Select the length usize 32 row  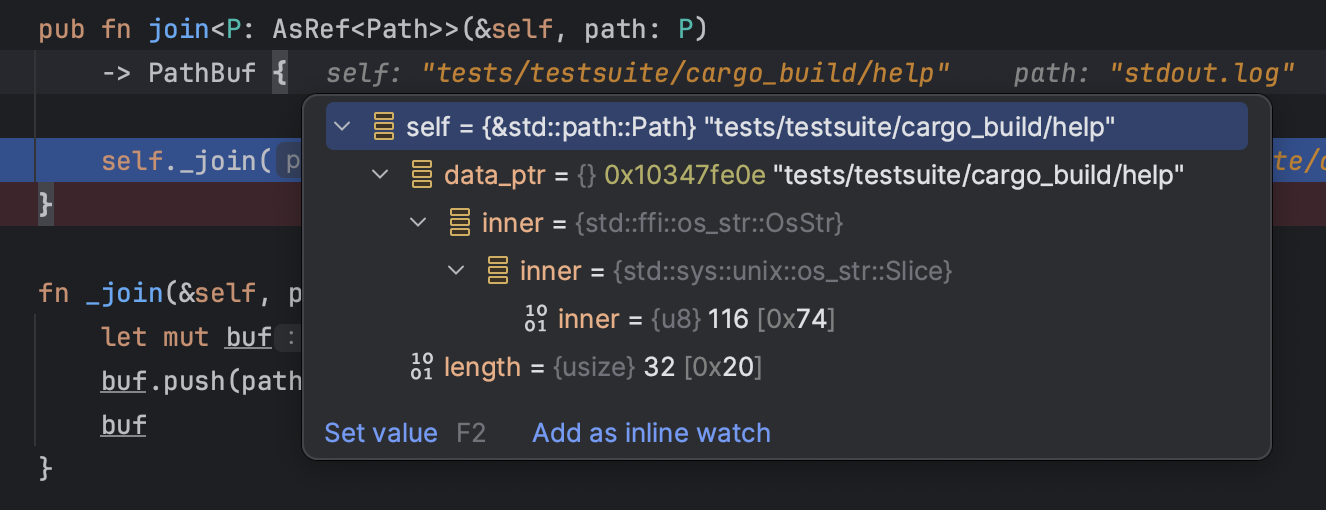(x=600, y=367)
